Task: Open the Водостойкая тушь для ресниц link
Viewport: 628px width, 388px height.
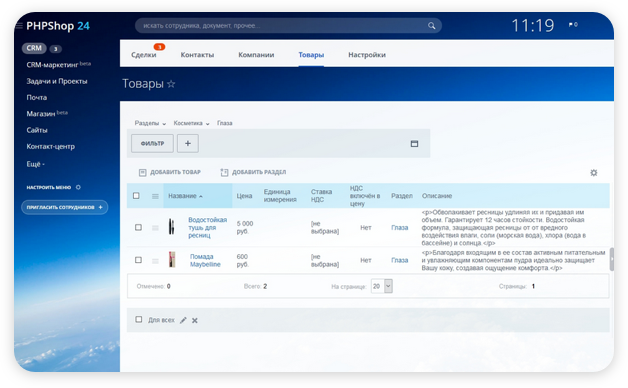Action: click(207, 227)
